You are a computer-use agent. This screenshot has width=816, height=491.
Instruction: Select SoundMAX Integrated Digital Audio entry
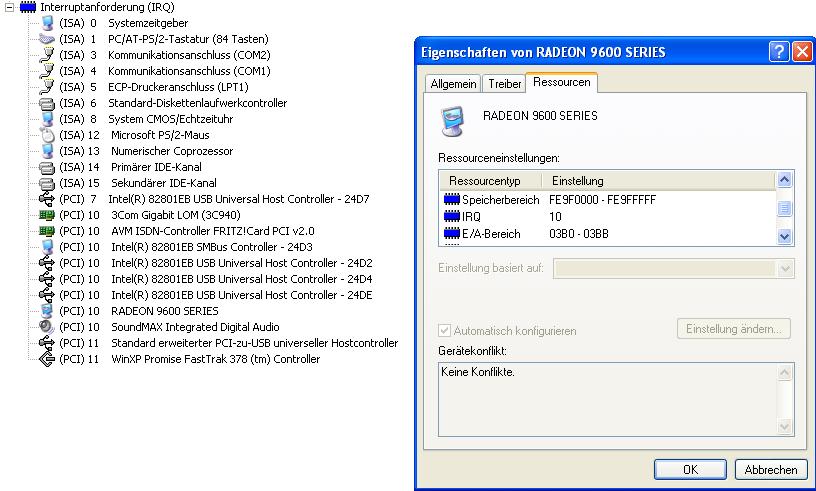click(195, 327)
